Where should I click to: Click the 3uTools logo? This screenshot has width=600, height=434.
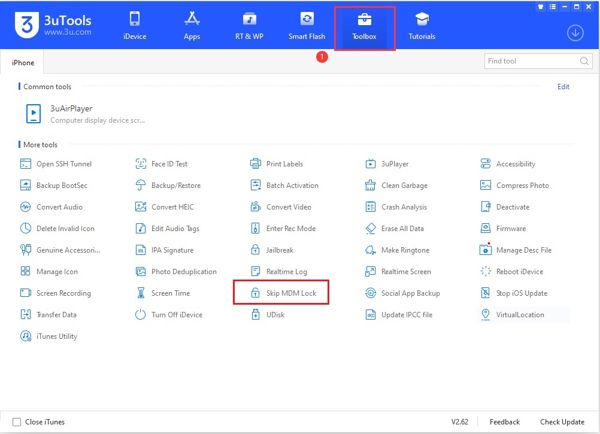(53, 25)
